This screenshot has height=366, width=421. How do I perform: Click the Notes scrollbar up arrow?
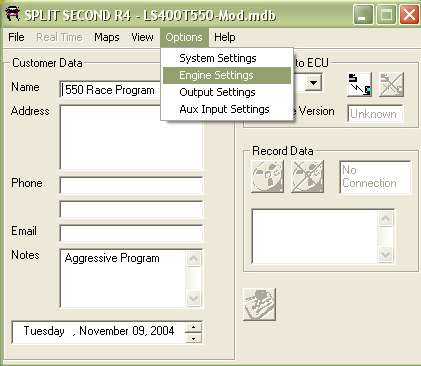point(194,258)
